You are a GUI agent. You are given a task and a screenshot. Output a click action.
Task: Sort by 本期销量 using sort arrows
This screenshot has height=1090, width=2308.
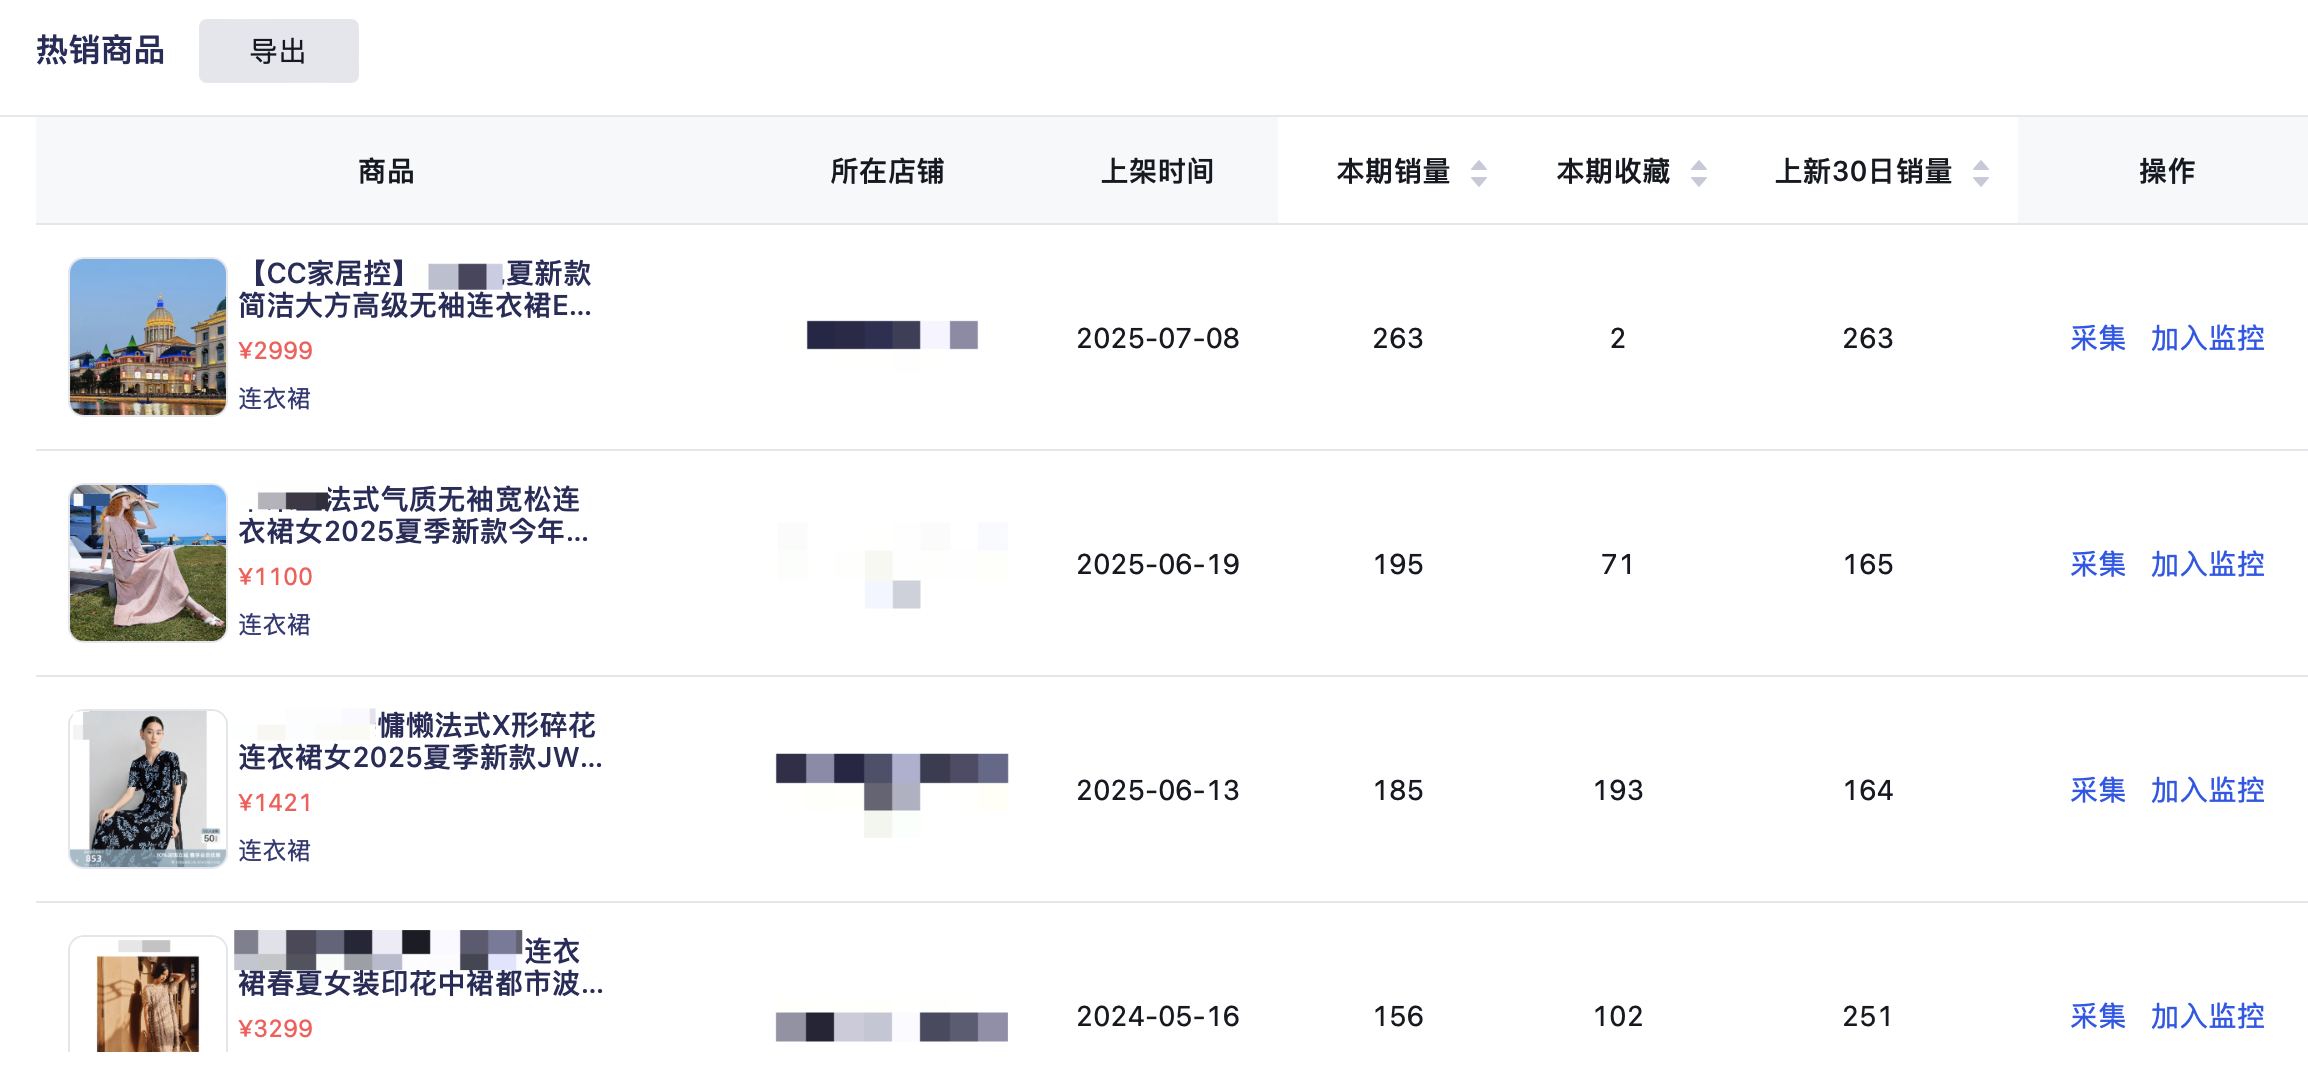point(1479,173)
